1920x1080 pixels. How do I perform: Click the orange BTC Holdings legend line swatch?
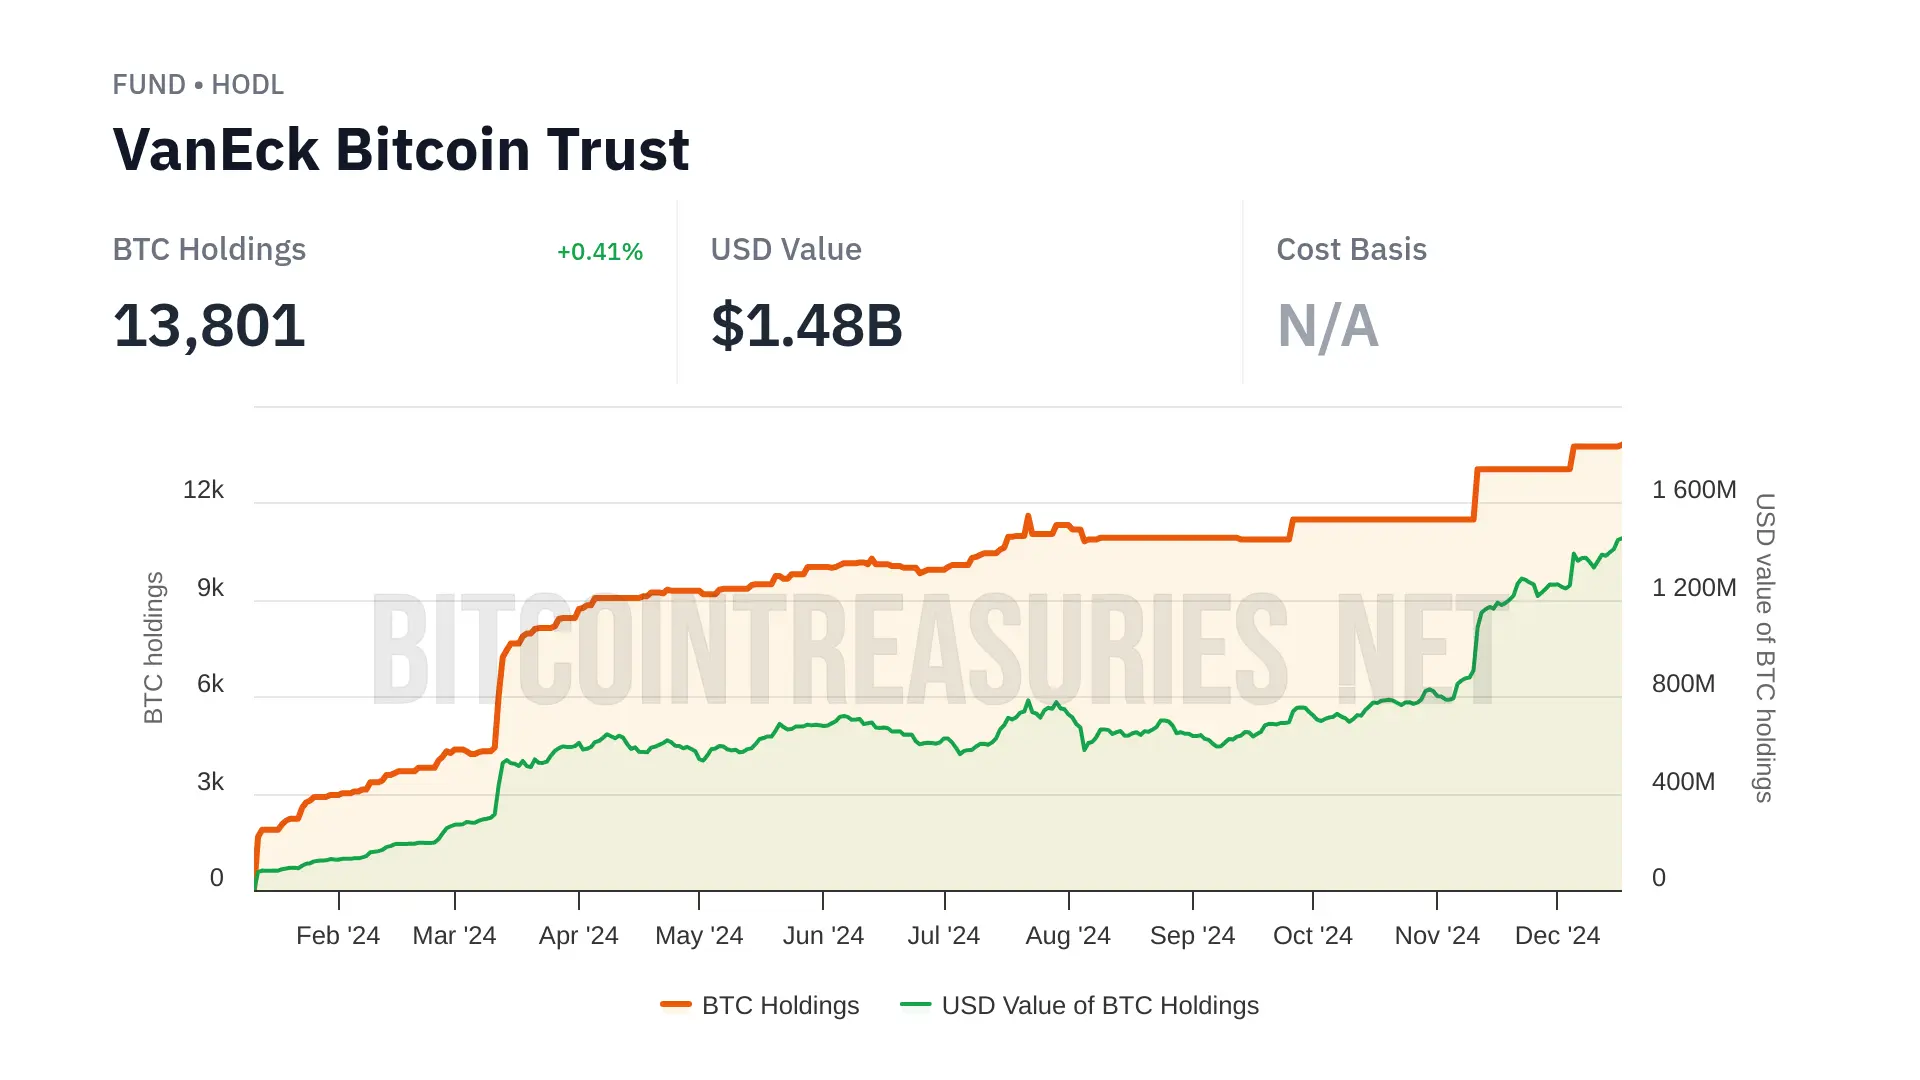point(676,1005)
